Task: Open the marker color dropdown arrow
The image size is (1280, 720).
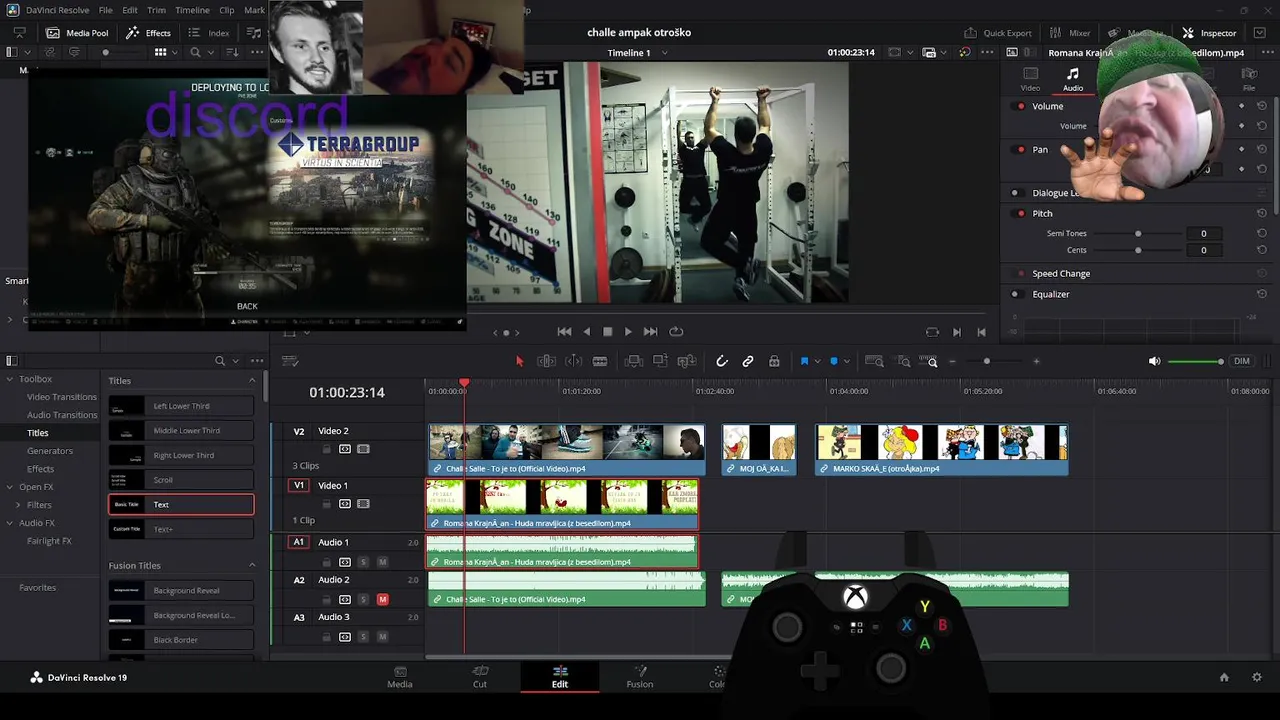Action: coord(846,361)
